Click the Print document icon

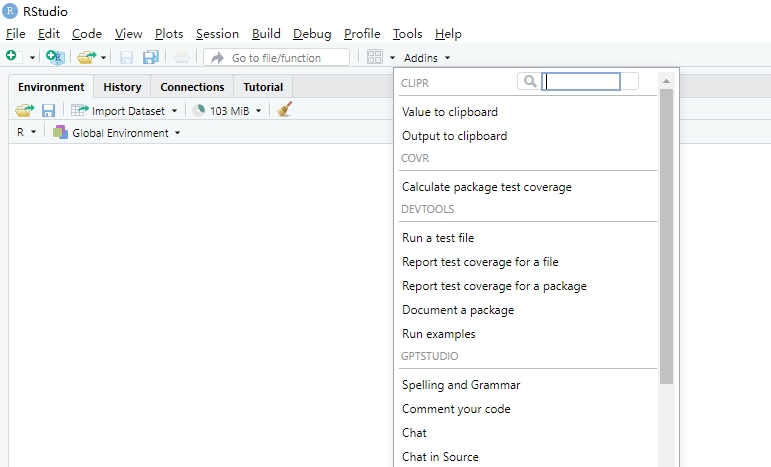pyautogui.click(x=181, y=58)
